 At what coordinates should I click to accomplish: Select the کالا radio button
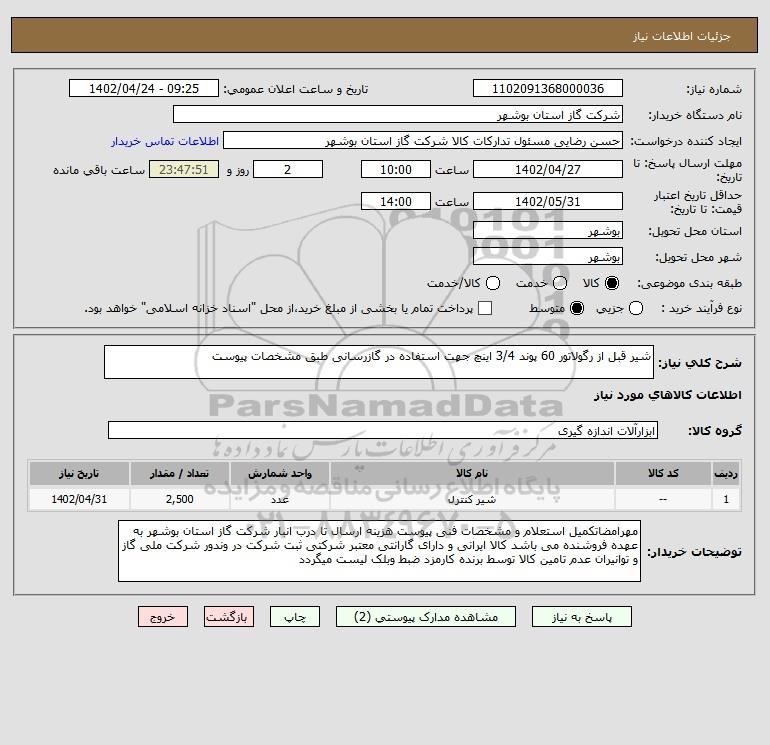(612, 283)
